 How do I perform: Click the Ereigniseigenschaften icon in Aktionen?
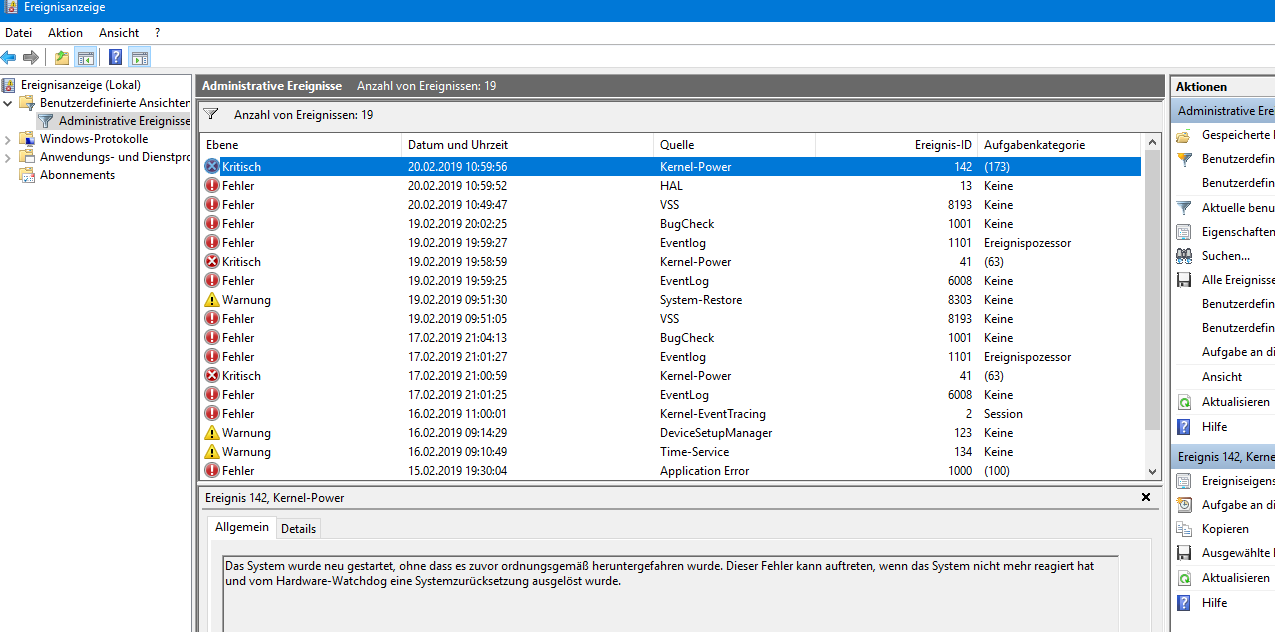click(x=1184, y=481)
